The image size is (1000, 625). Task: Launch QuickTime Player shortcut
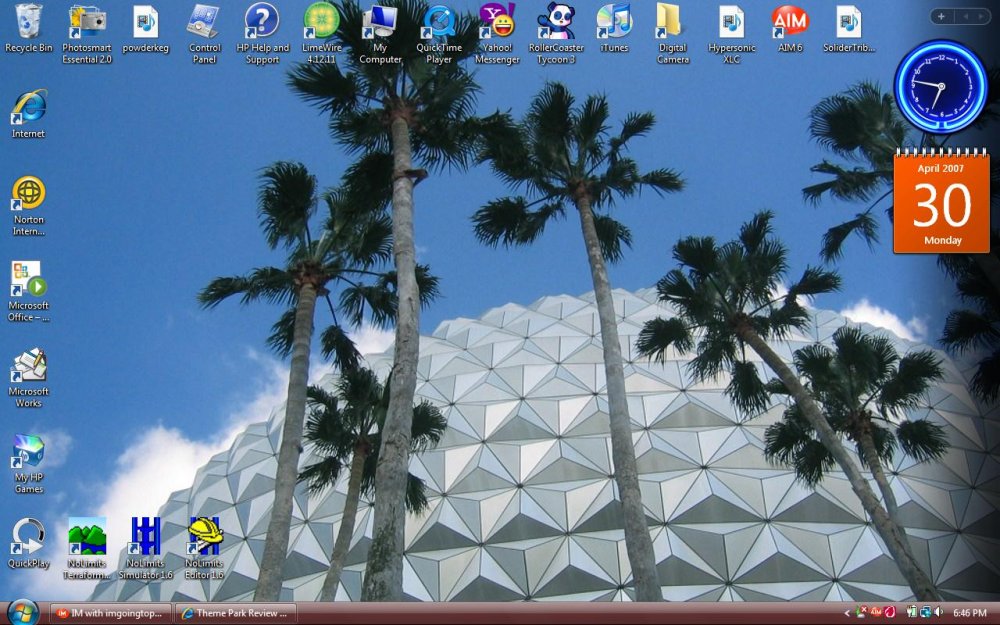[x=439, y=22]
